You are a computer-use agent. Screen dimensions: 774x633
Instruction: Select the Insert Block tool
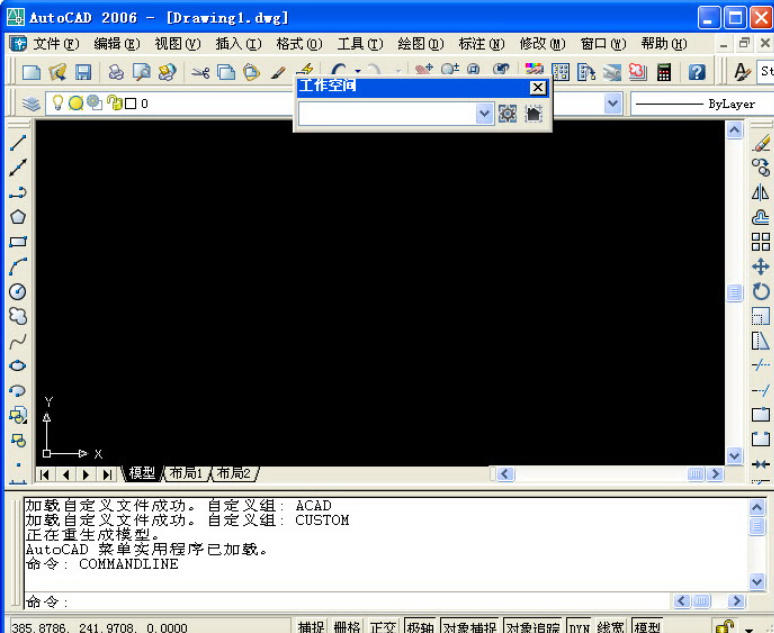click(18, 415)
